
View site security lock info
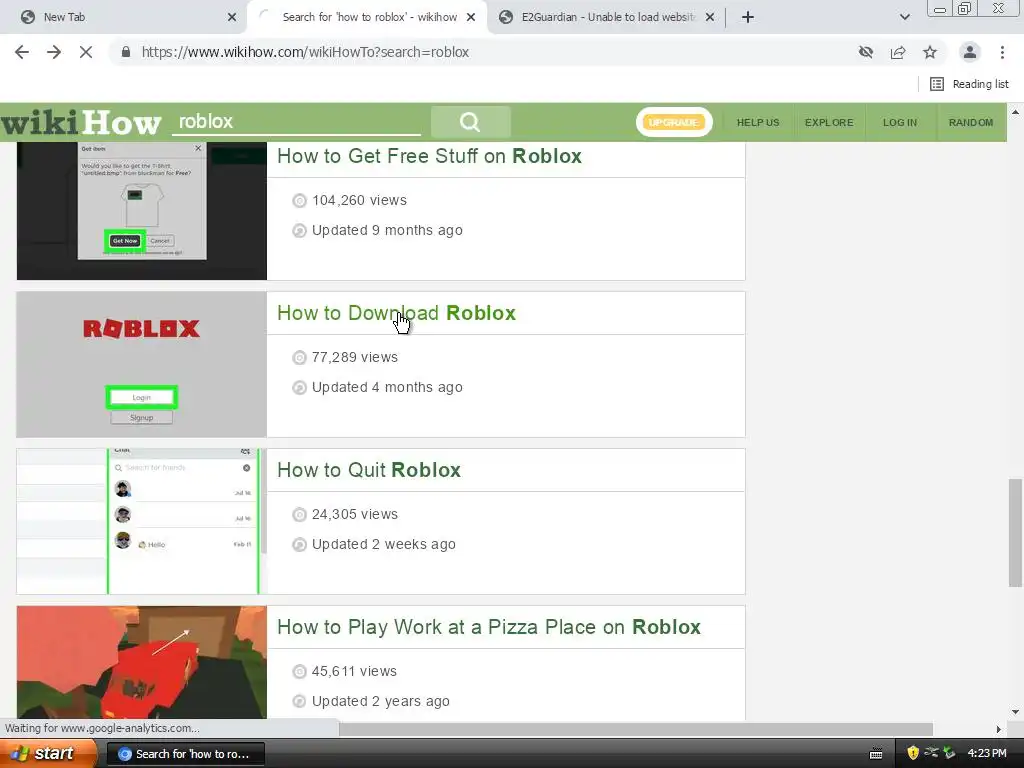(x=126, y=52)
